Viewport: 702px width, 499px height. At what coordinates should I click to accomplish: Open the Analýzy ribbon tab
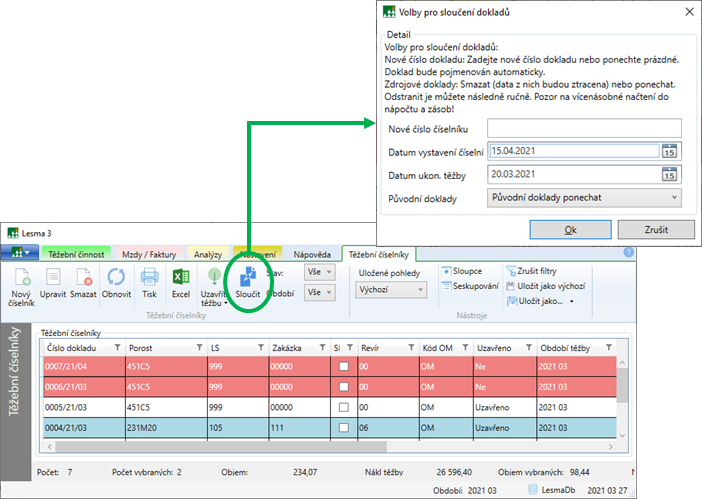click(206, 254)
